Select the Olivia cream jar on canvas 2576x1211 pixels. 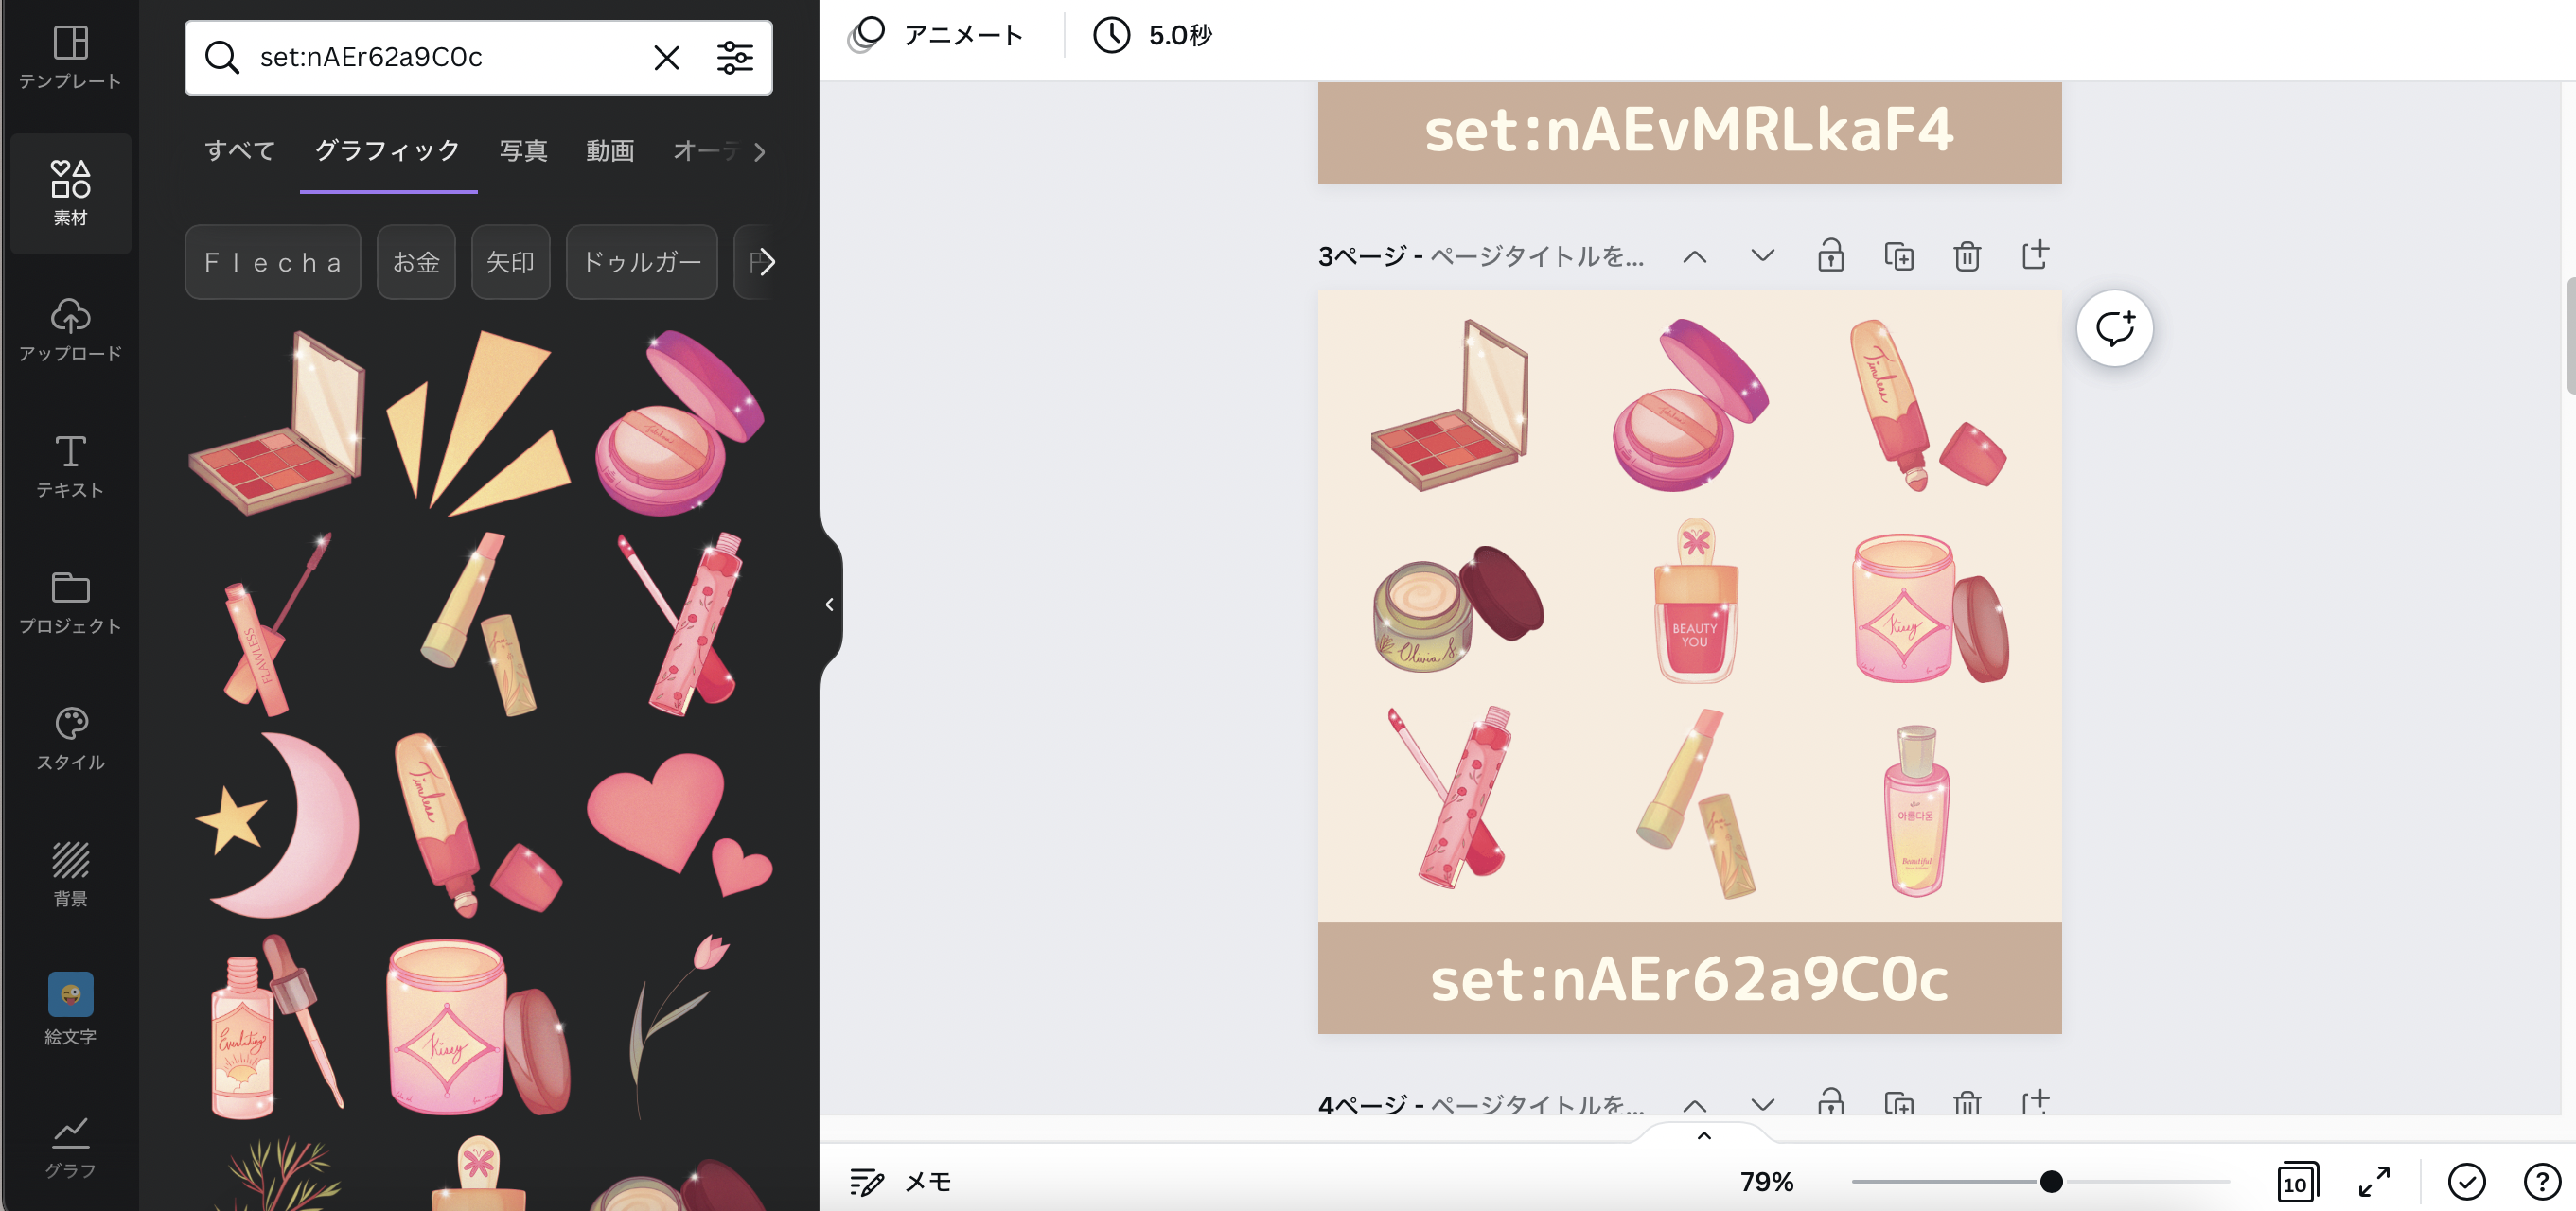[x=1458, y=608]
